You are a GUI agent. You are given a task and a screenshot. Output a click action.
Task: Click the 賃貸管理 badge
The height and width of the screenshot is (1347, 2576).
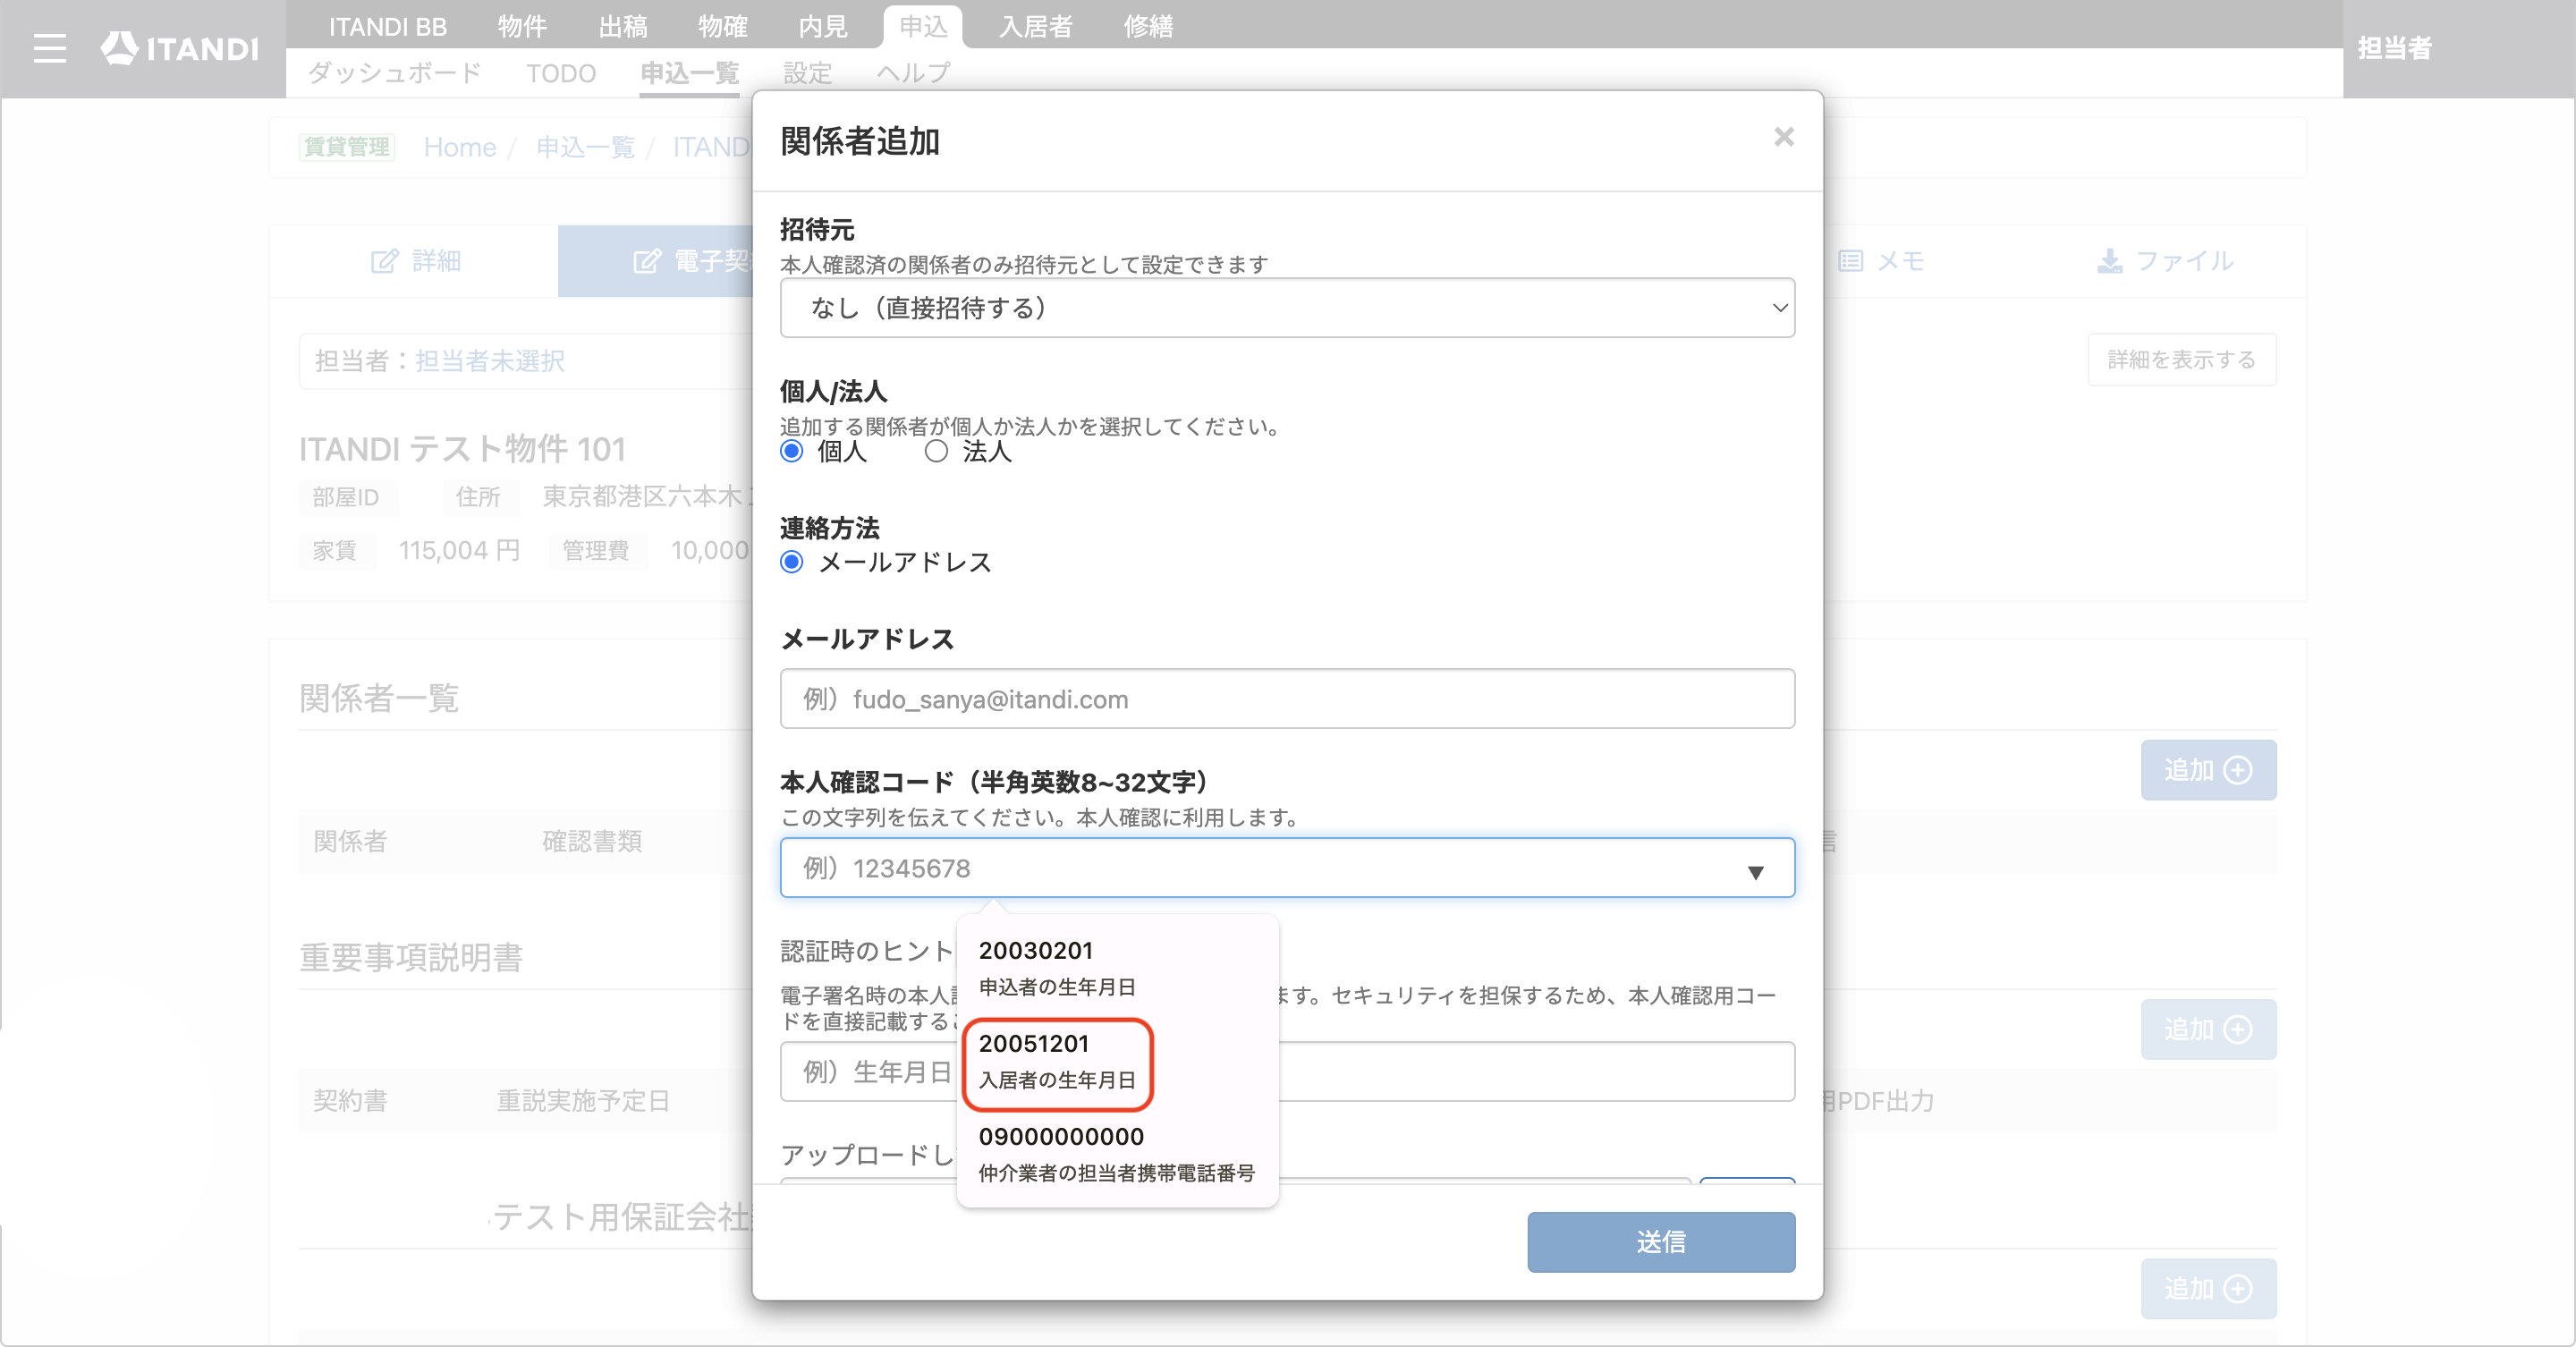point(346,147)
